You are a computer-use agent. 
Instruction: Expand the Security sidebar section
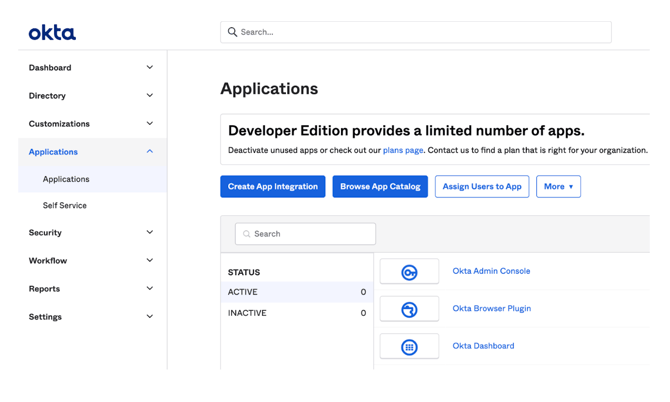pos(150,233)
